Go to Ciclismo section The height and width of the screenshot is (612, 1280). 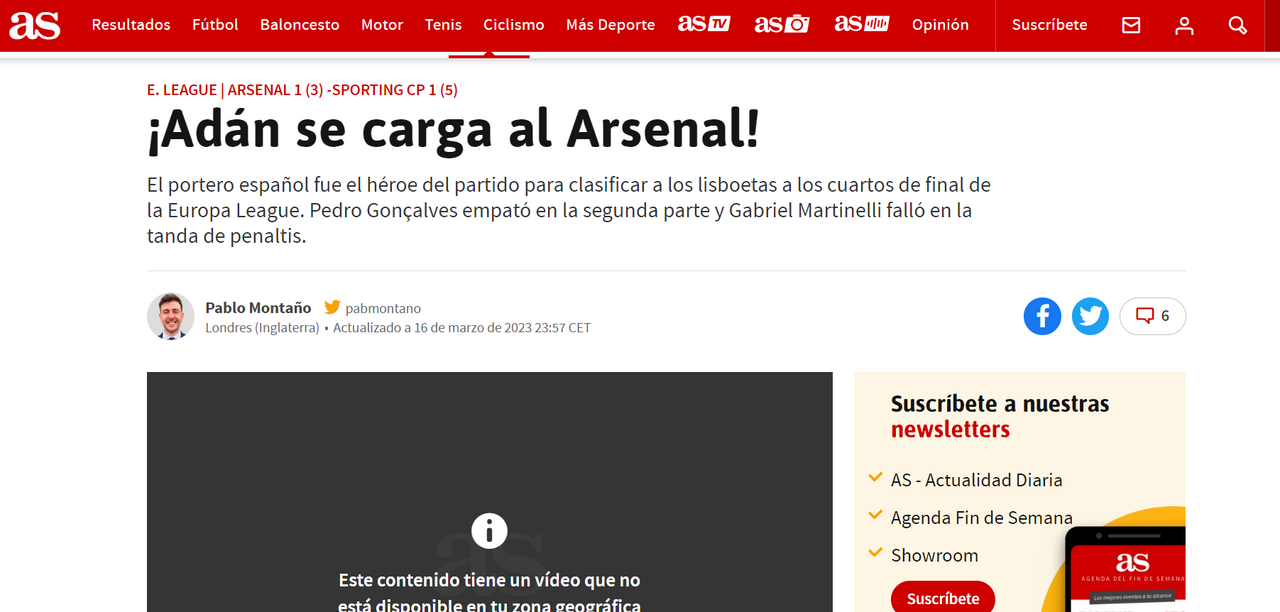coord(514,25)
